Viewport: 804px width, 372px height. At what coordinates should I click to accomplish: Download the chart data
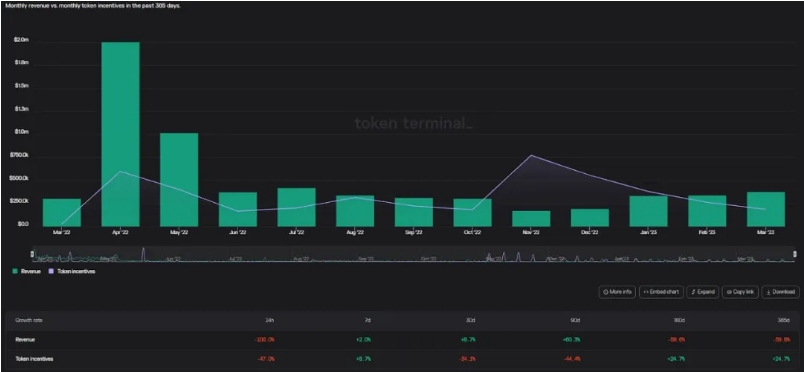click(780, 292)
